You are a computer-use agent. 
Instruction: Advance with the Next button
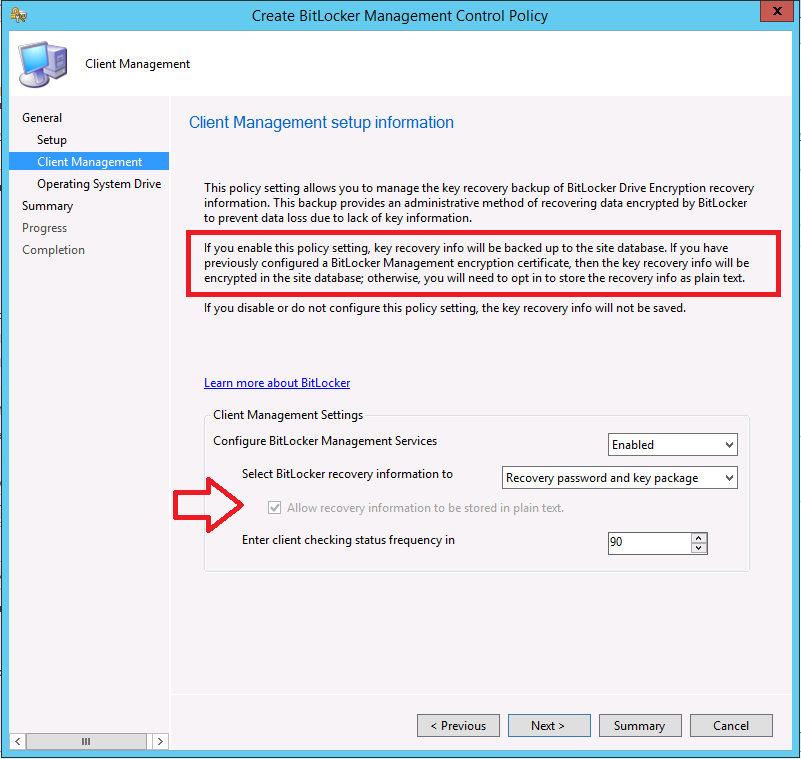(549, 726)
